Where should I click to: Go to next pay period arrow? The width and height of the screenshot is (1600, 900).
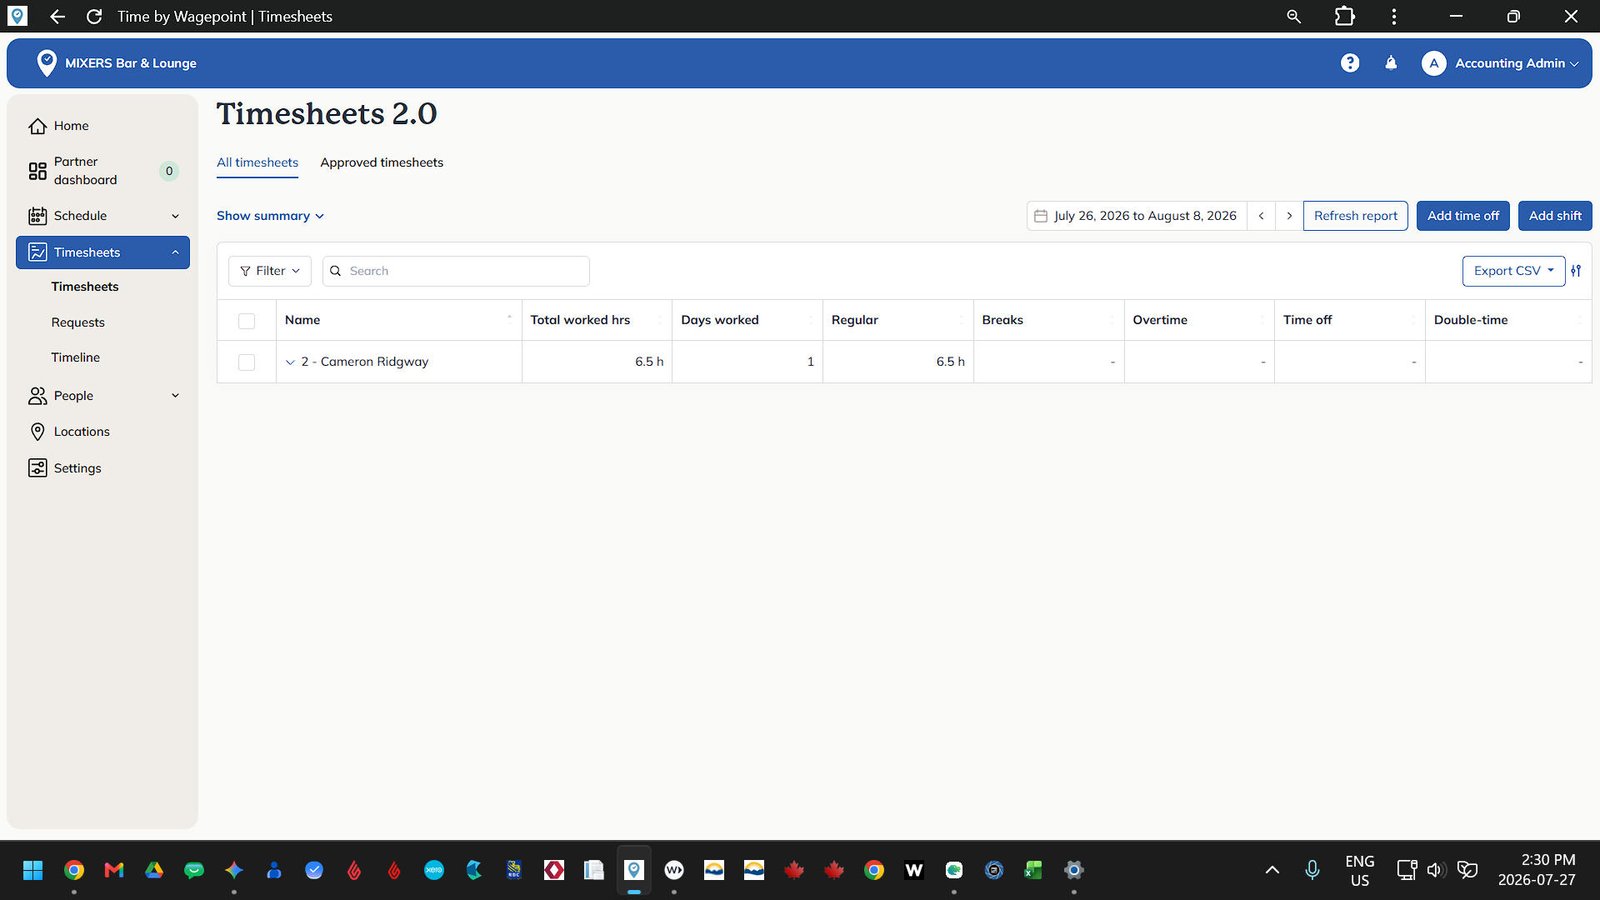1289,216
